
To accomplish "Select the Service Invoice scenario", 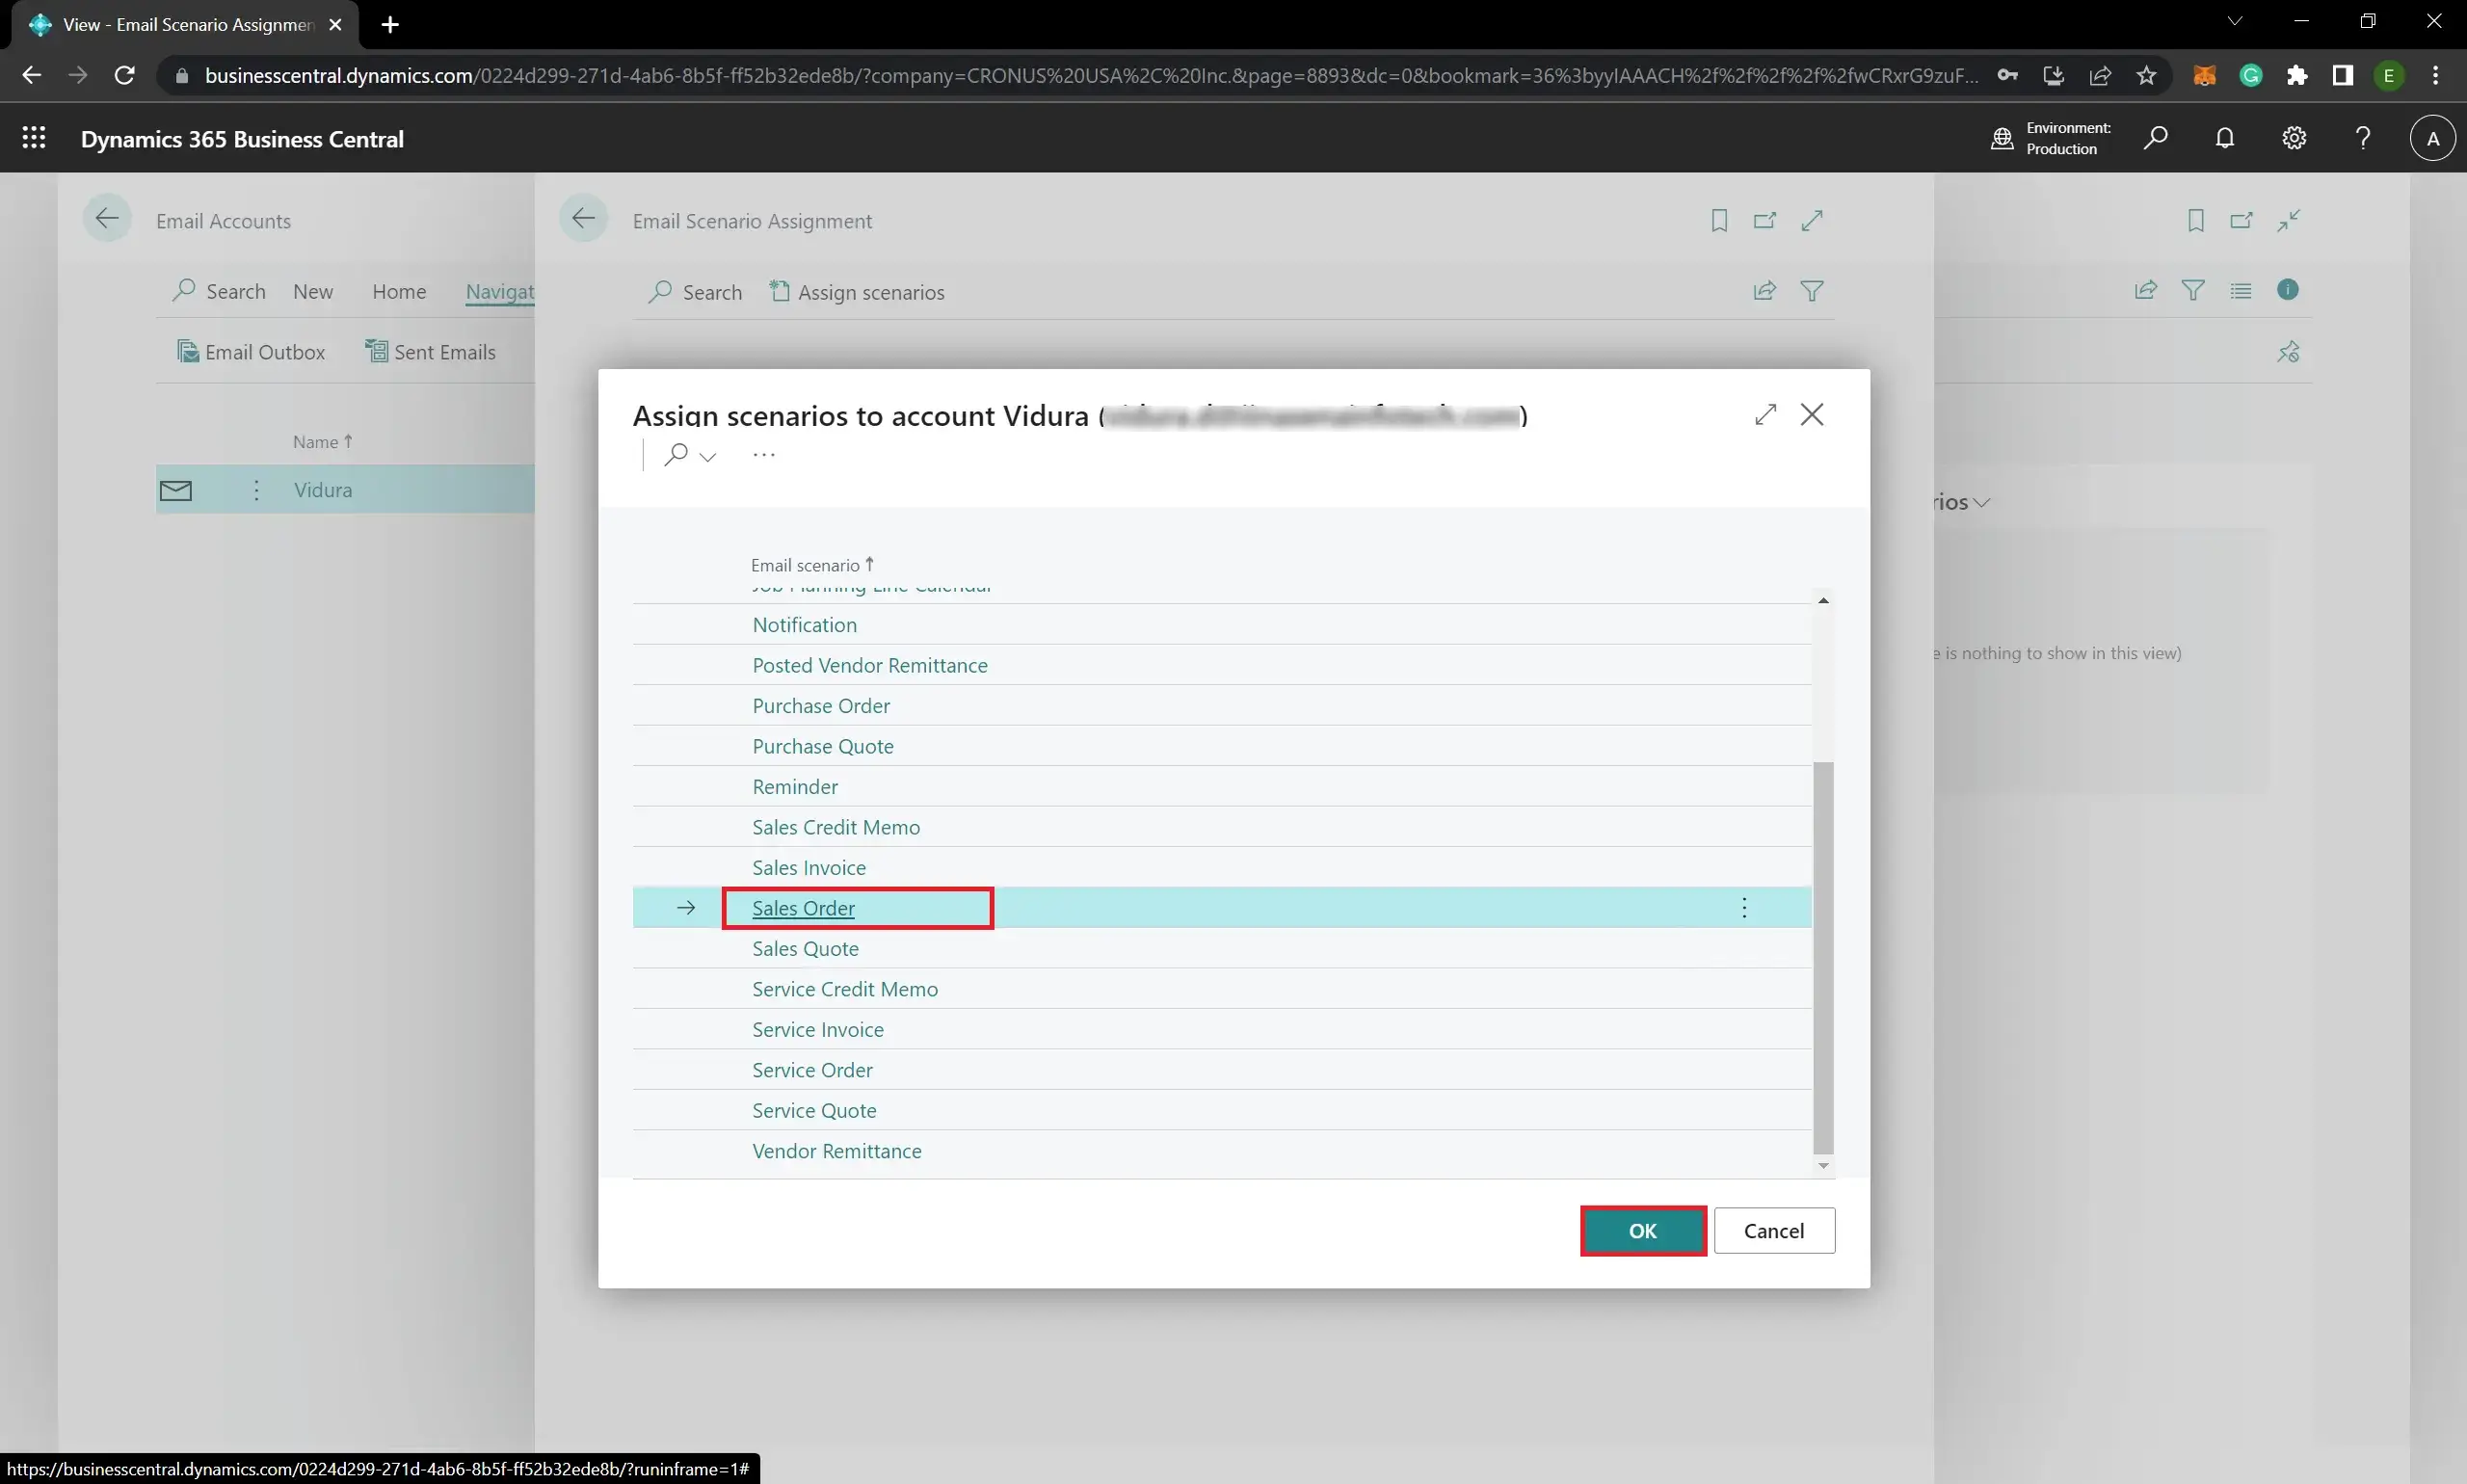I will pos(818,1030).
